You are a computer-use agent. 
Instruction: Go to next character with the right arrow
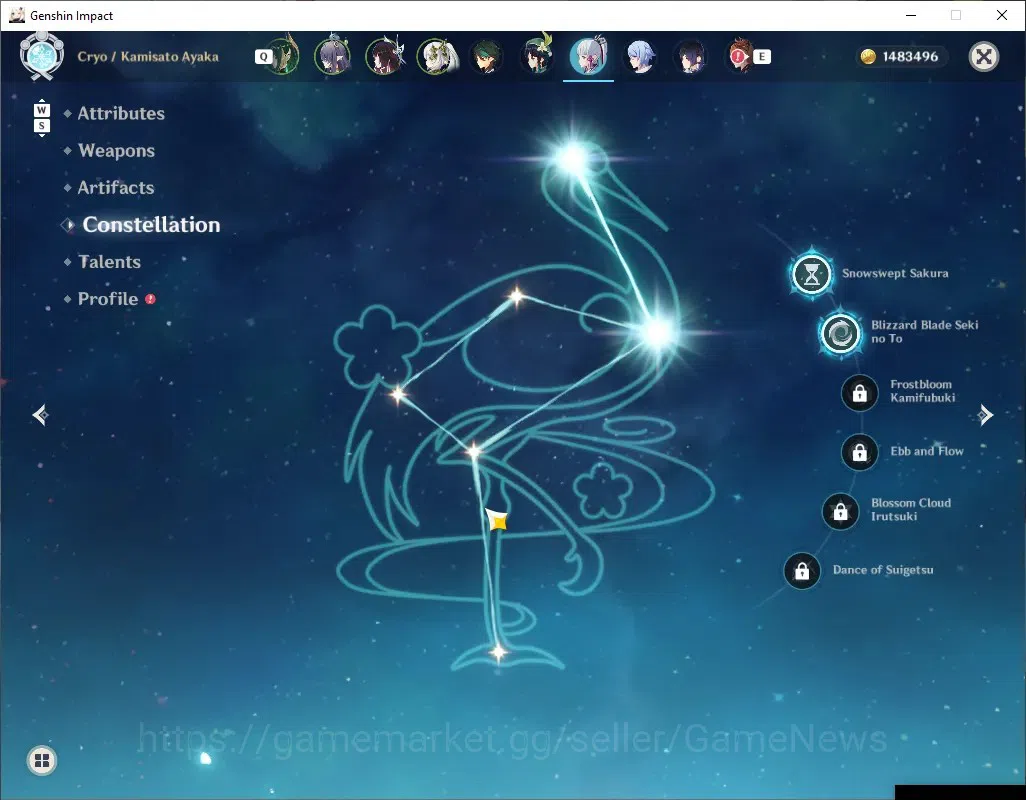pyautogui.click(x=985, y=415)
